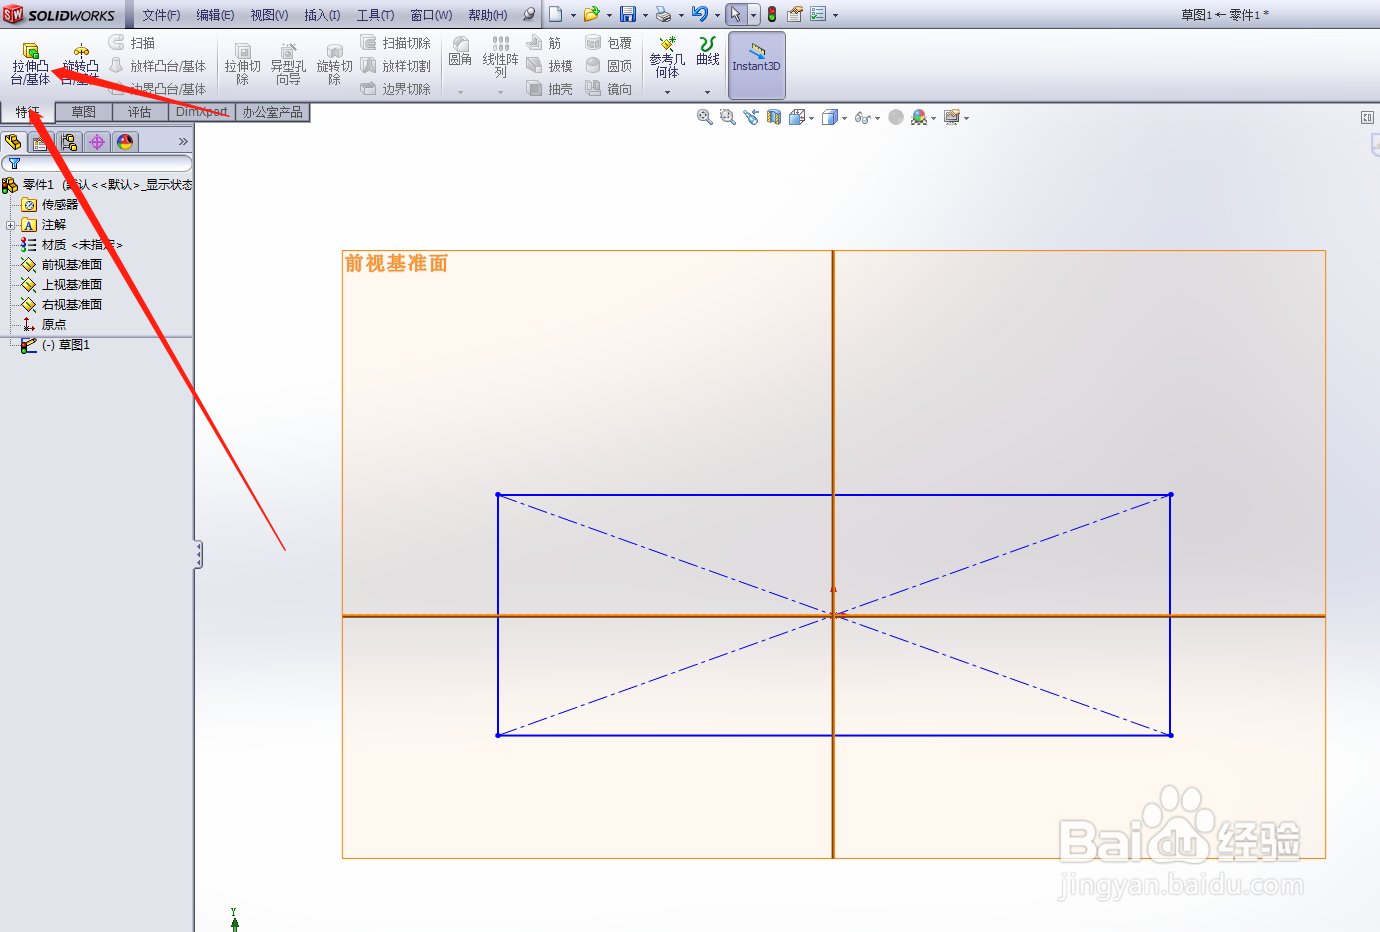Click the Print icon
This screenshot has width=1380, height=932.
(663, 14)
